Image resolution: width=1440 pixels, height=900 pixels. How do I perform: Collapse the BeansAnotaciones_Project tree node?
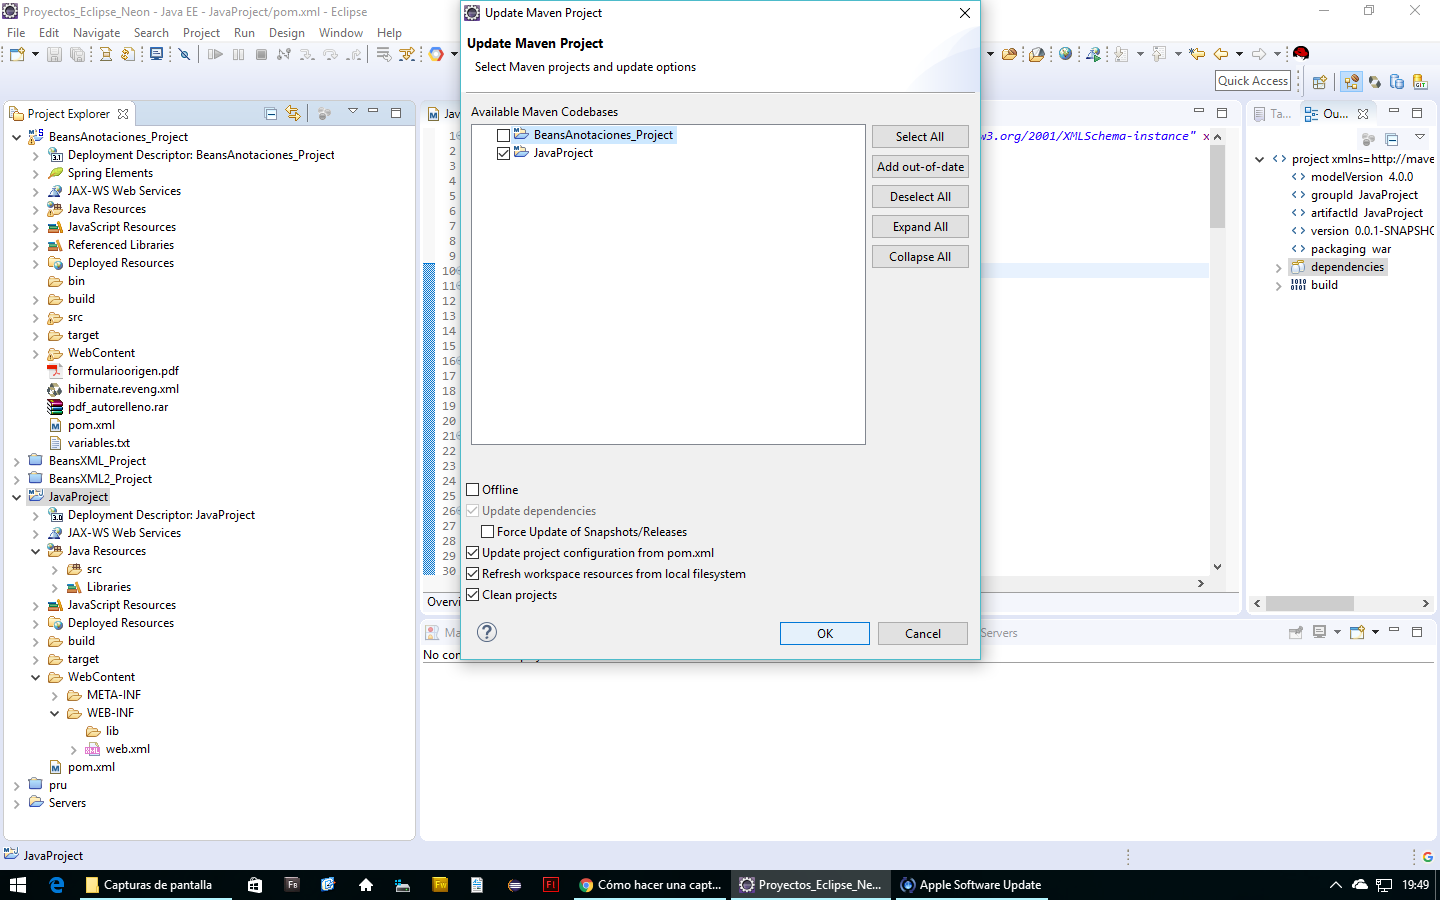pos(16,137)
